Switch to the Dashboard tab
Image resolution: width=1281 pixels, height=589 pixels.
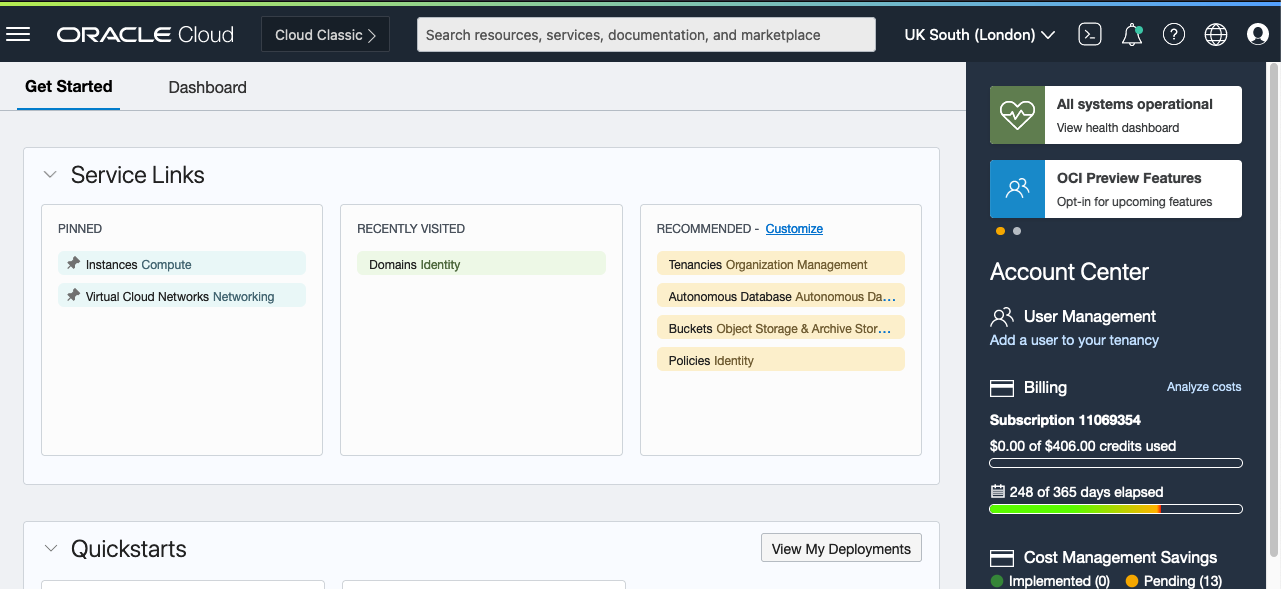[207, 87]
